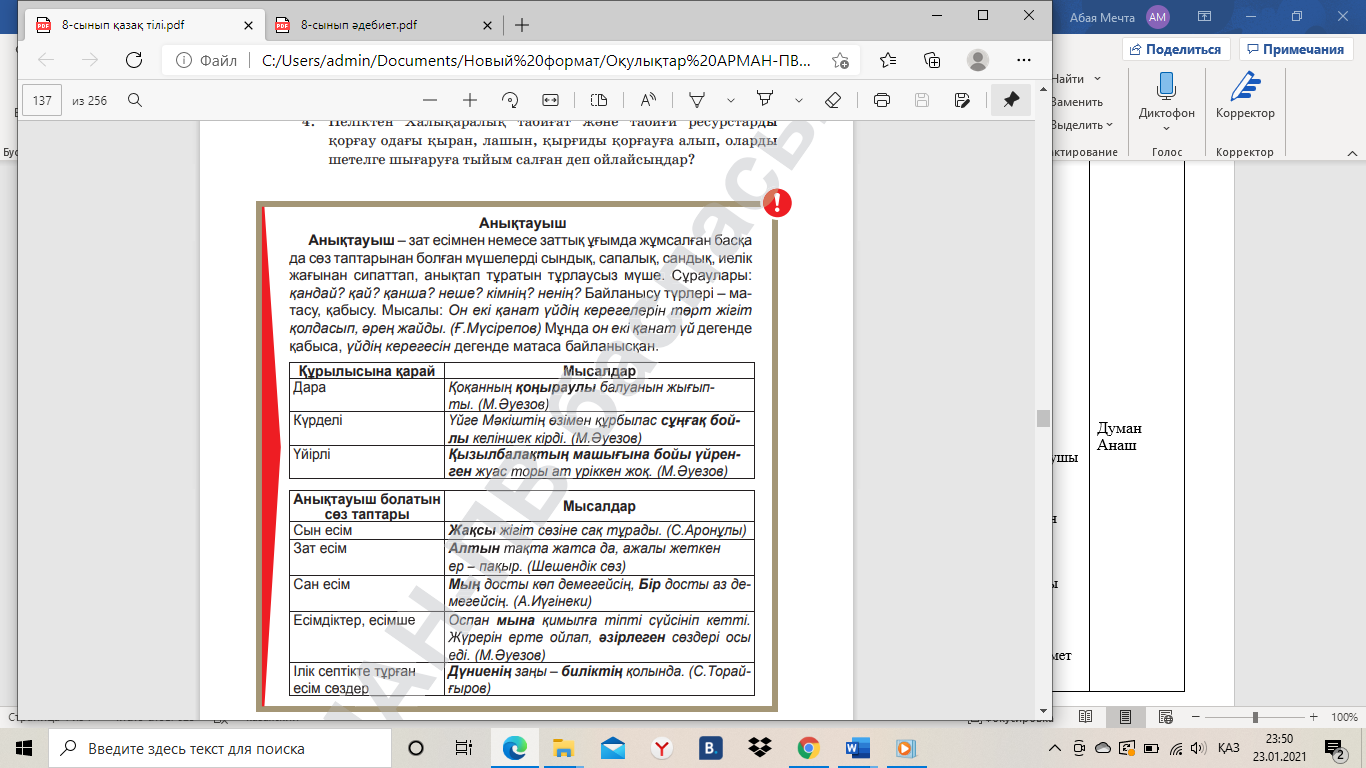Expand the Выделить dropdown in Word
1366x768 pixels.
pyautogui.click(x=1110, y=125)
